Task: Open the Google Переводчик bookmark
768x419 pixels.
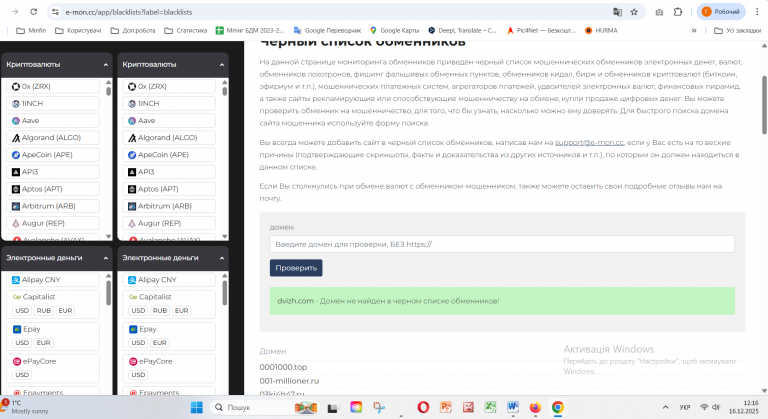Action: 327,30
